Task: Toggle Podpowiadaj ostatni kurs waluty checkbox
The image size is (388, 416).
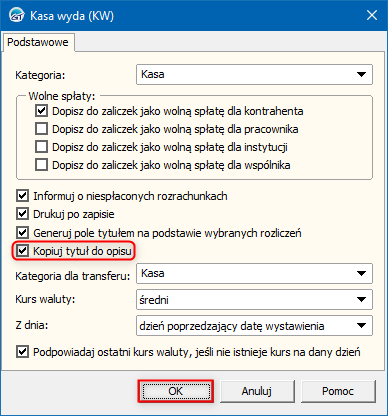Action: (22, 352)
